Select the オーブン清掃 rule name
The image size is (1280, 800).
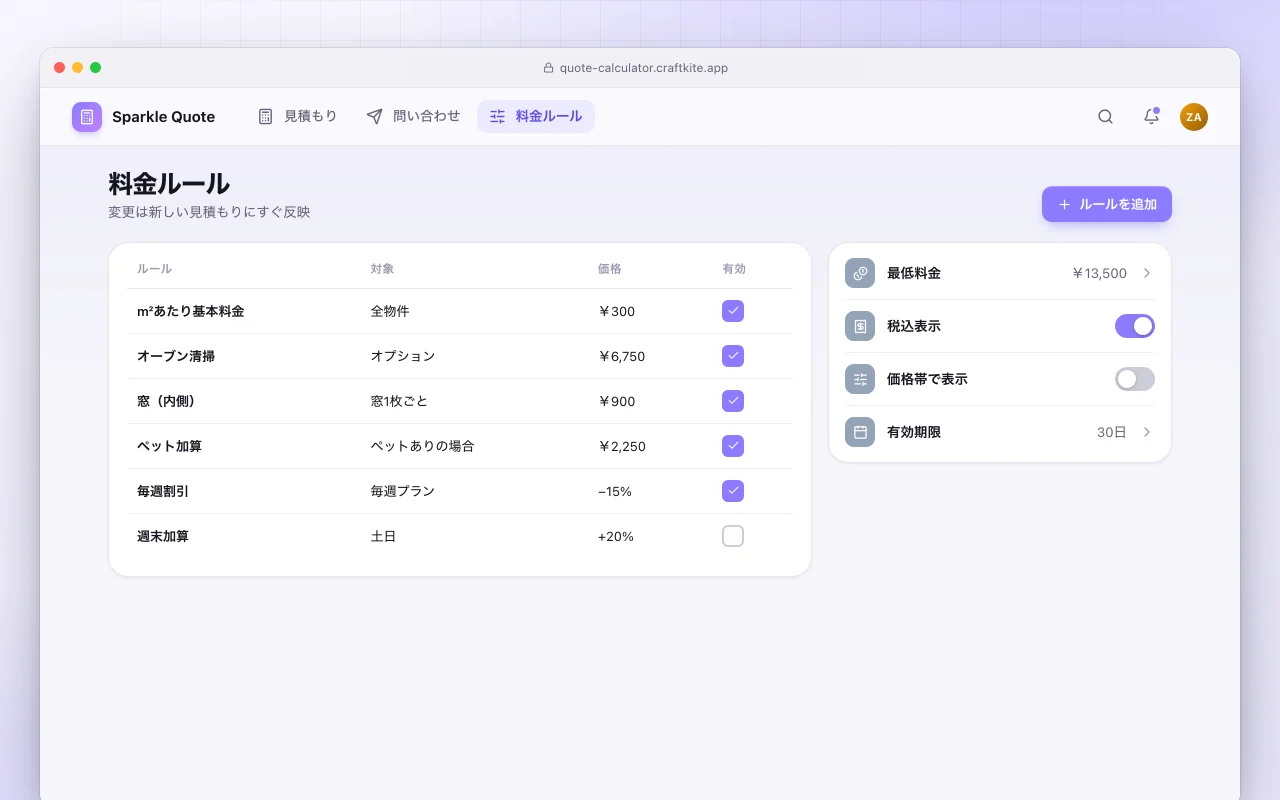click(x=176, y=356)
